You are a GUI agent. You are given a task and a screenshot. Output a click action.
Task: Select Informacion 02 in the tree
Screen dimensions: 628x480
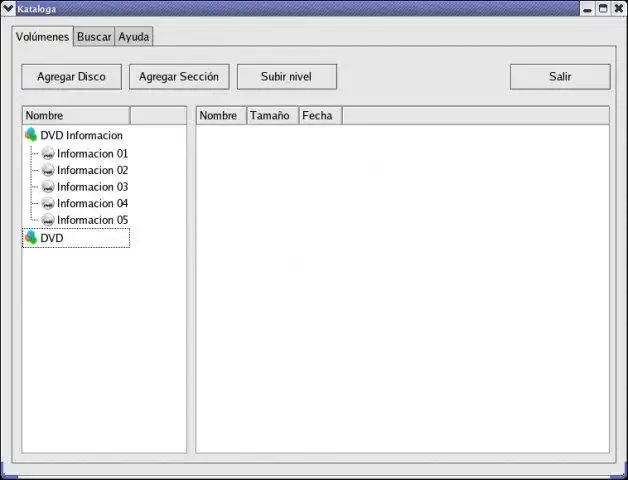[x=93, y=170]
